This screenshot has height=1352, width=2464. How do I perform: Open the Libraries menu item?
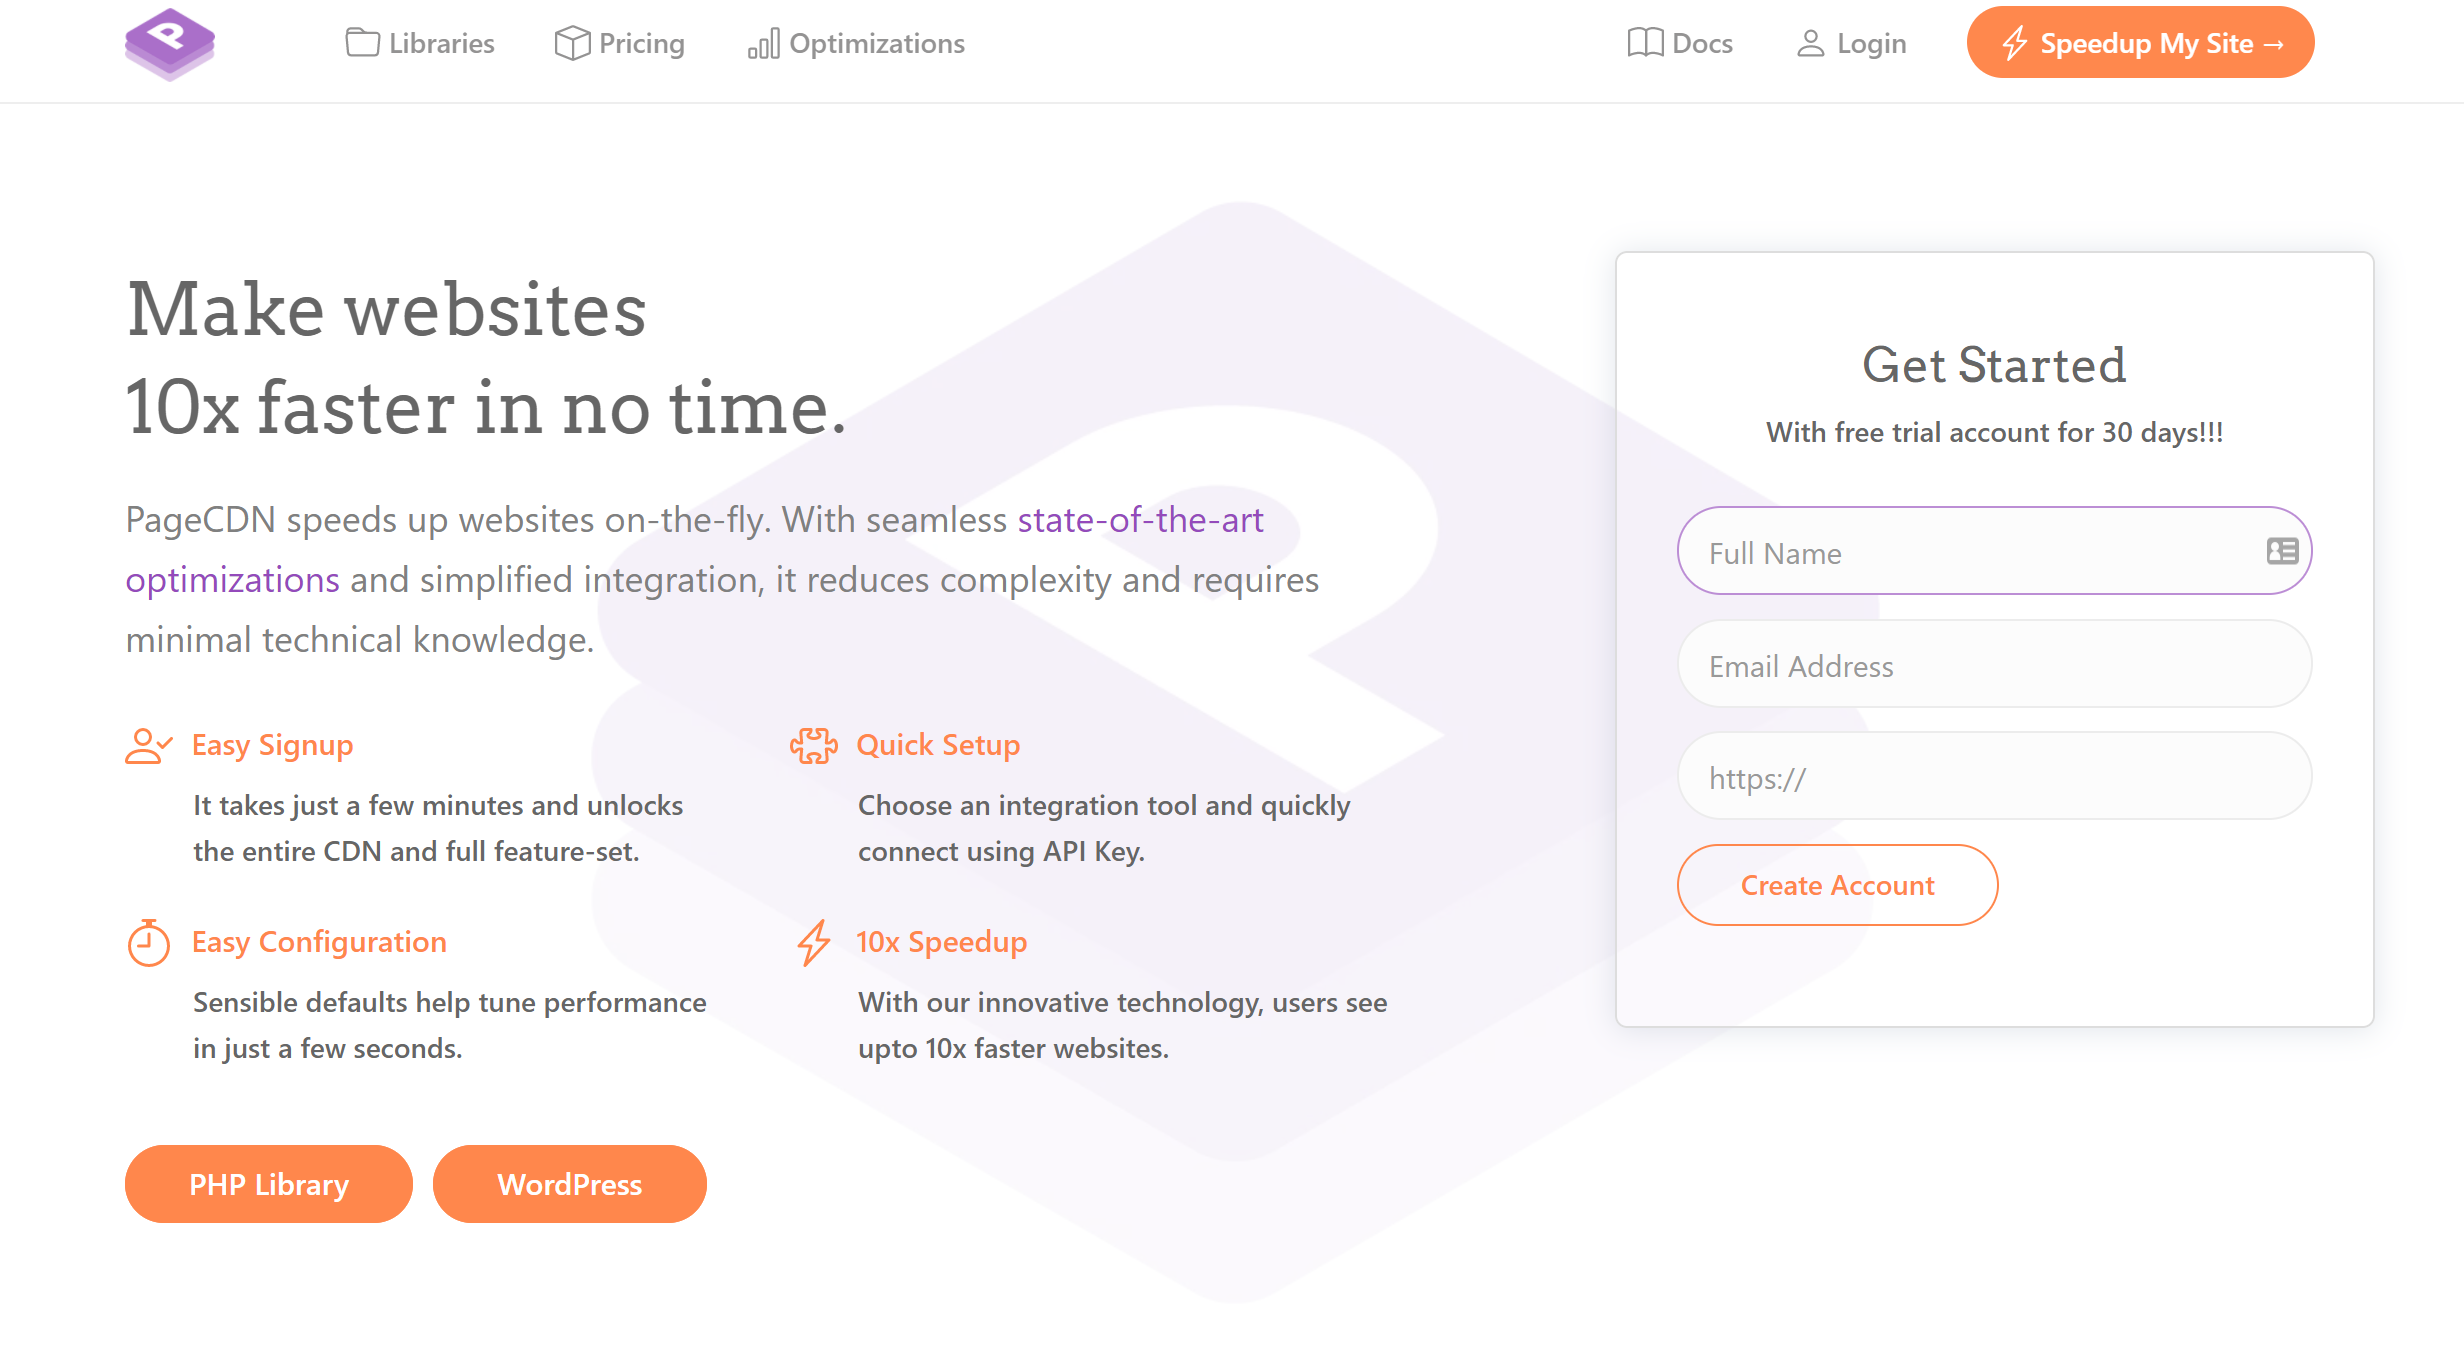[x=441, y=43]
